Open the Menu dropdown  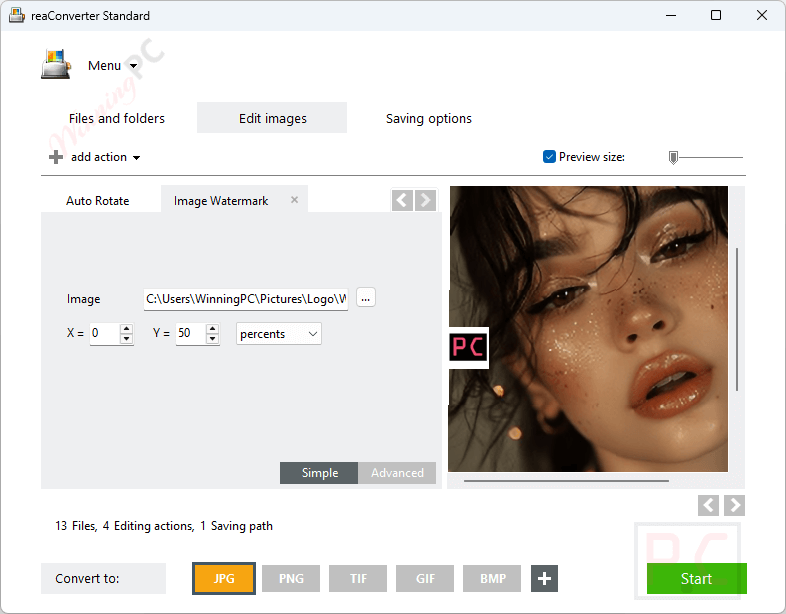(x=112, y=66)
